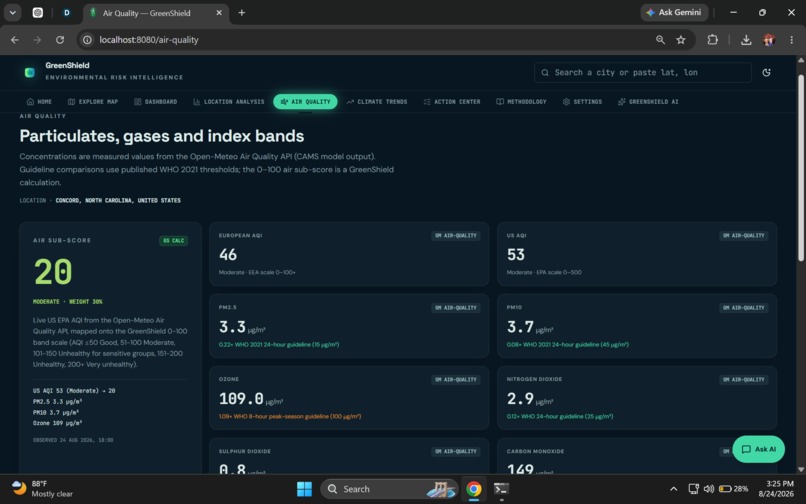The image size is (806, 504).
Task: Open the Methodology nav item
Action: 521,102
